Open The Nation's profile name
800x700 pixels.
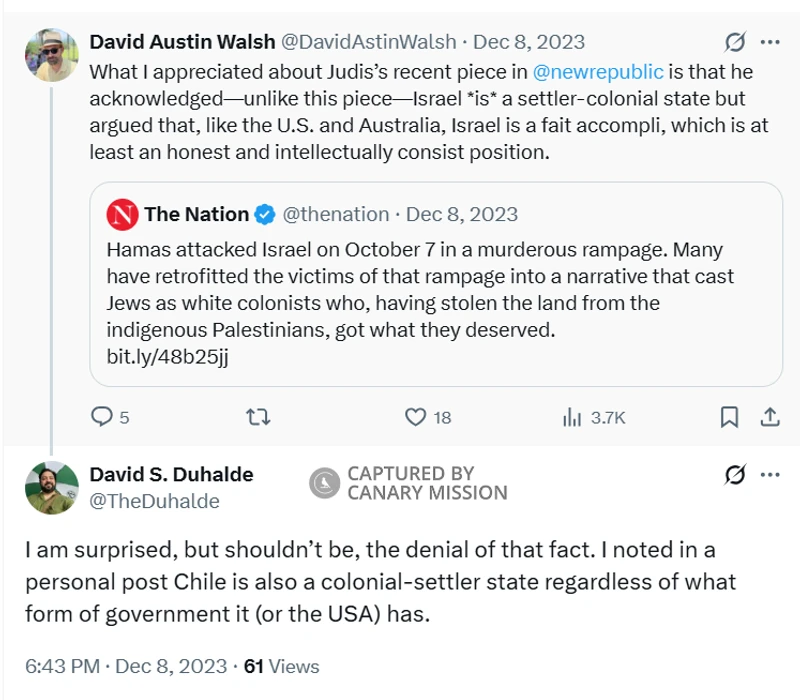pyautogui.click(x=196, y=214)
